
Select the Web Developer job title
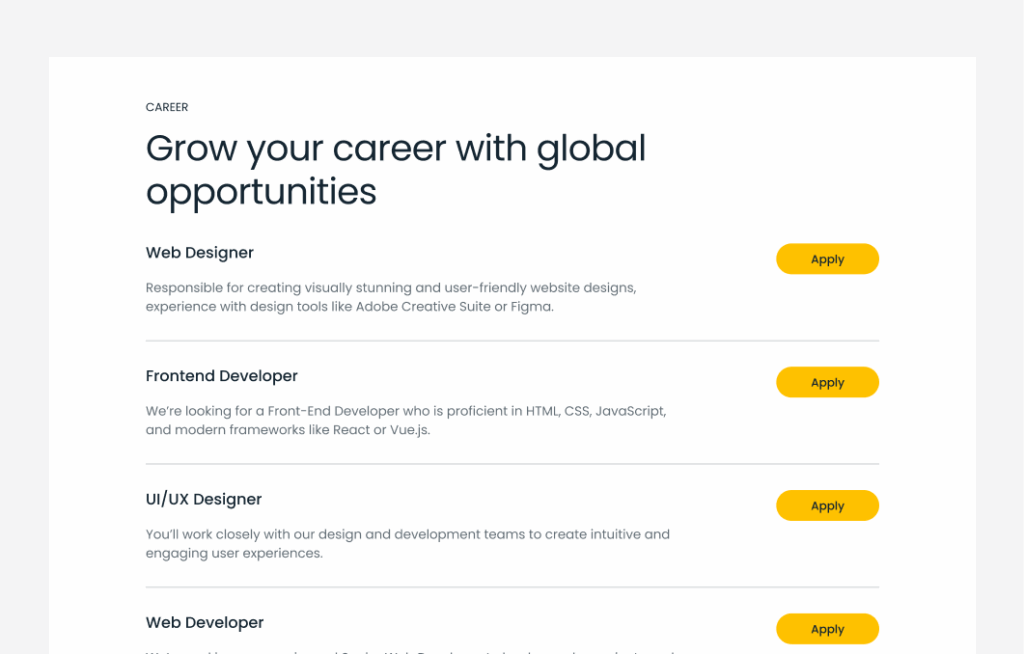pos(205,622)
